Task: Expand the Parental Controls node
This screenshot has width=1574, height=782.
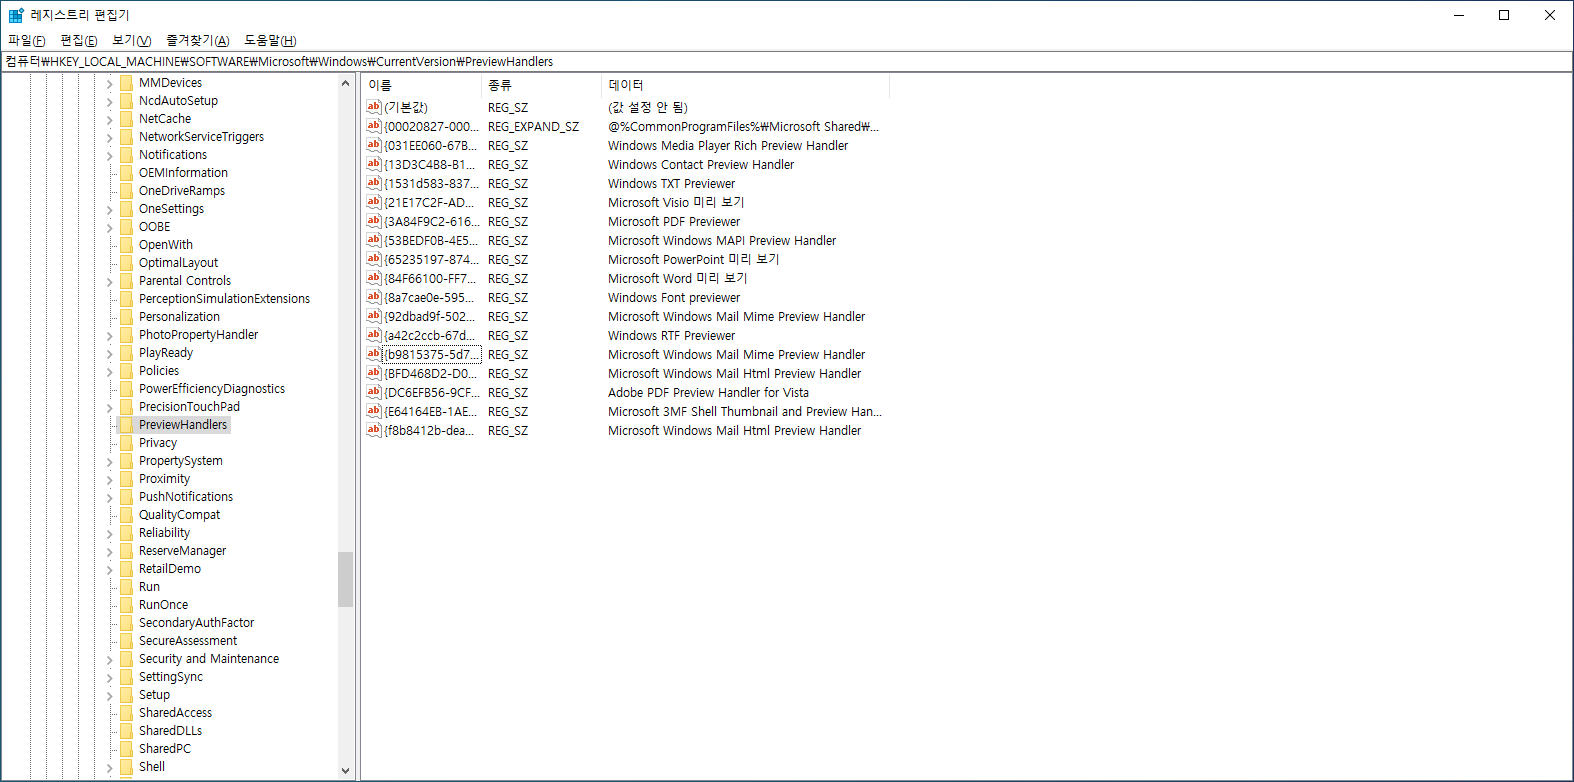Action: coord(110,281)
